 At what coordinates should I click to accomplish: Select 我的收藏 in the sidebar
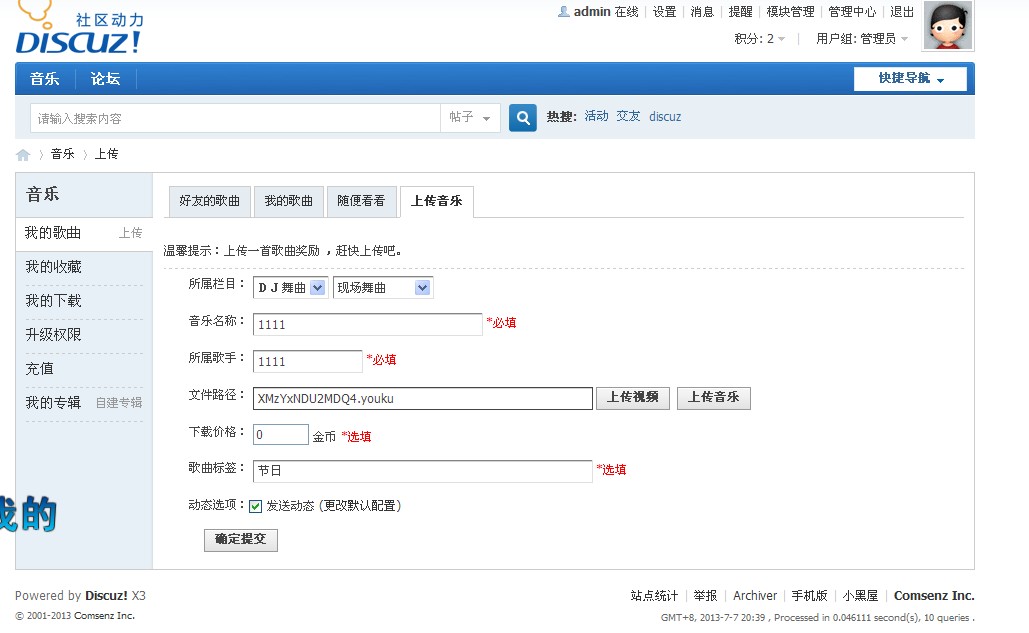click(x=54, y=267)
